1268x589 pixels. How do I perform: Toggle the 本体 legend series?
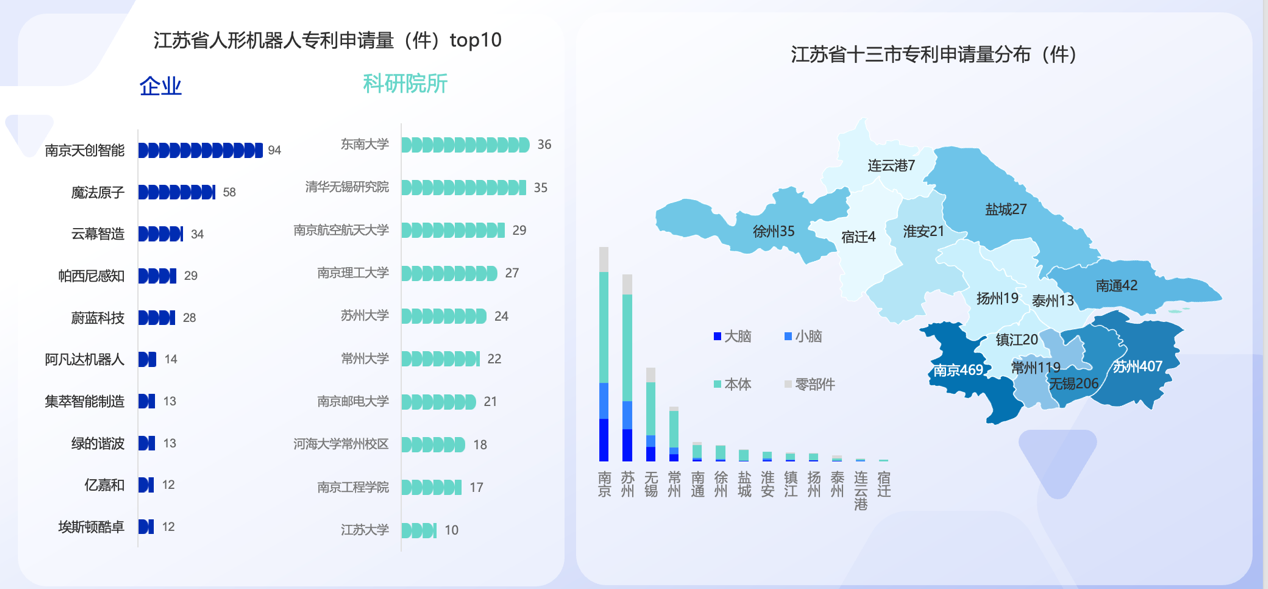click(x=717, y=385)
